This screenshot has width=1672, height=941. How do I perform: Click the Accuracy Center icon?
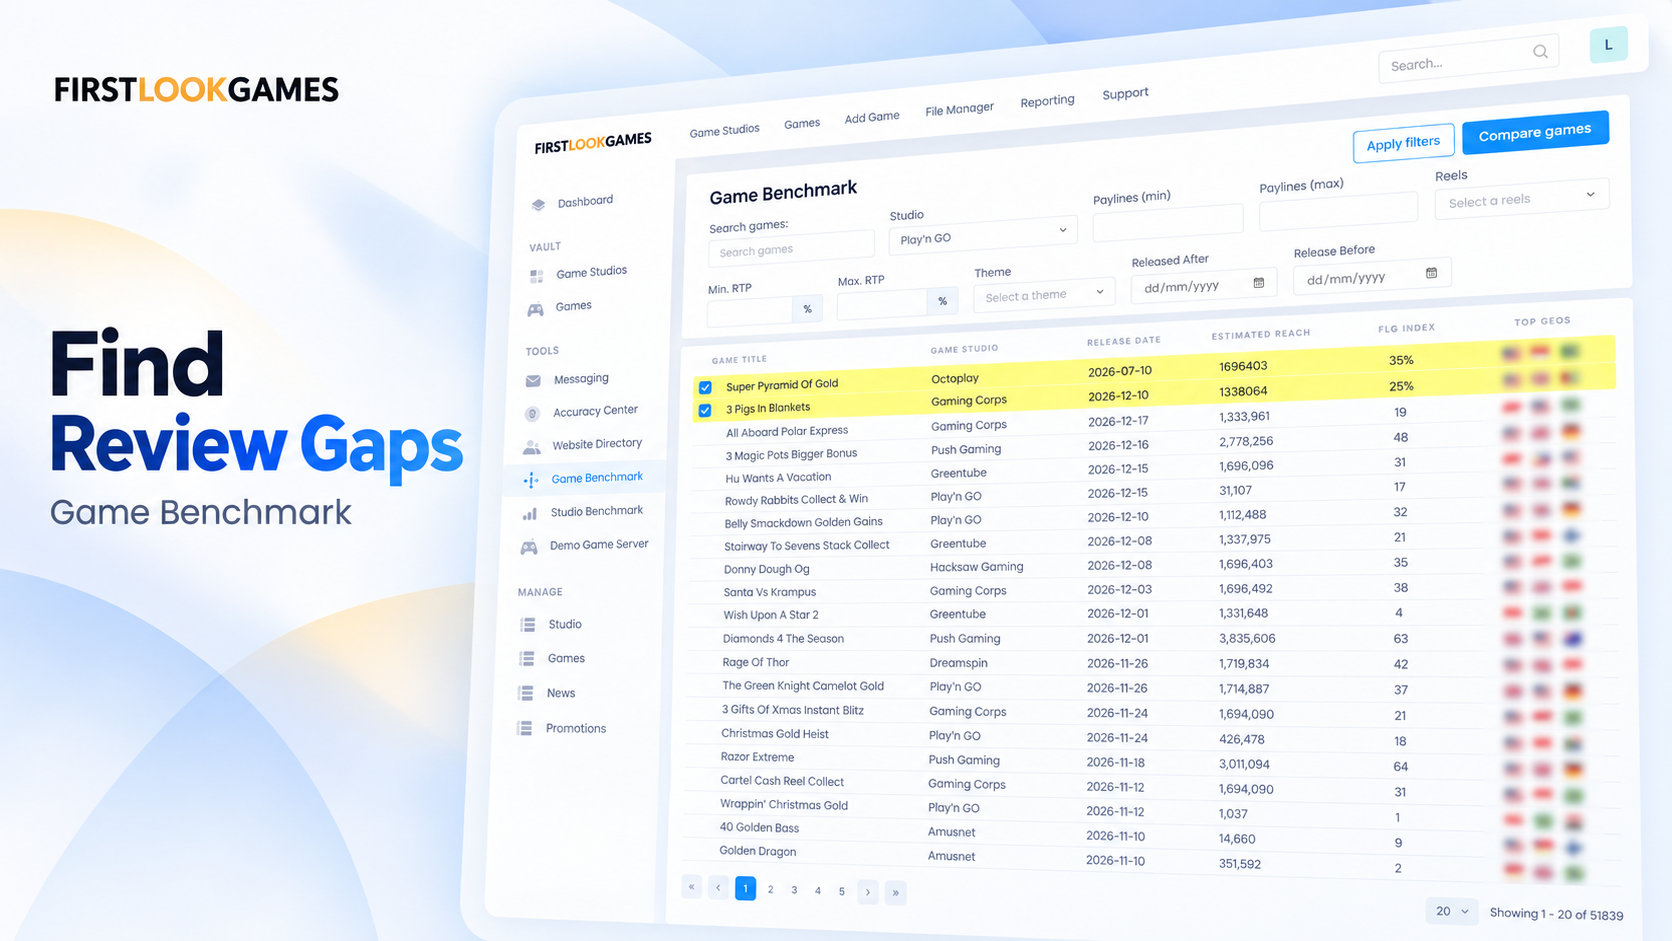pos(532,413)
